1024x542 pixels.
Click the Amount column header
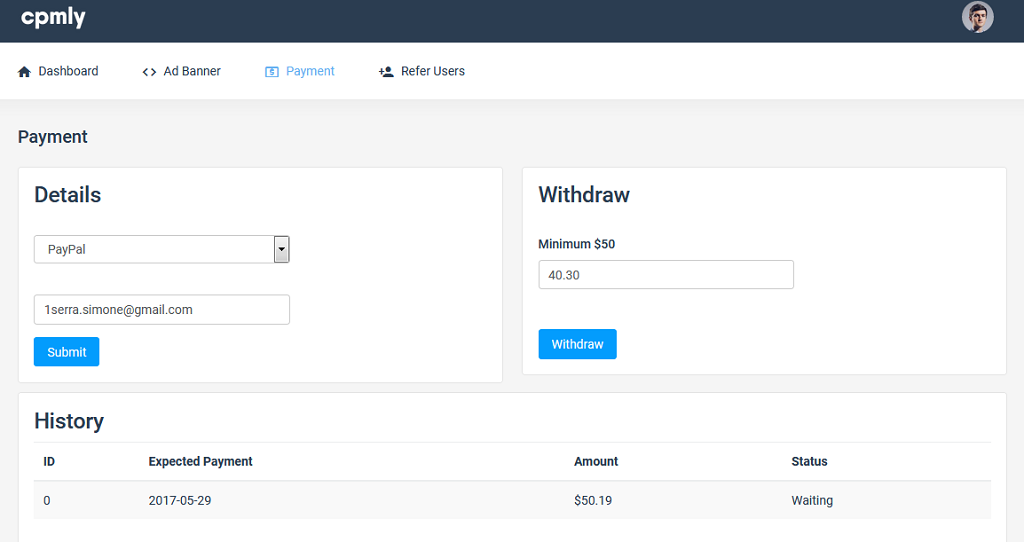596,462
